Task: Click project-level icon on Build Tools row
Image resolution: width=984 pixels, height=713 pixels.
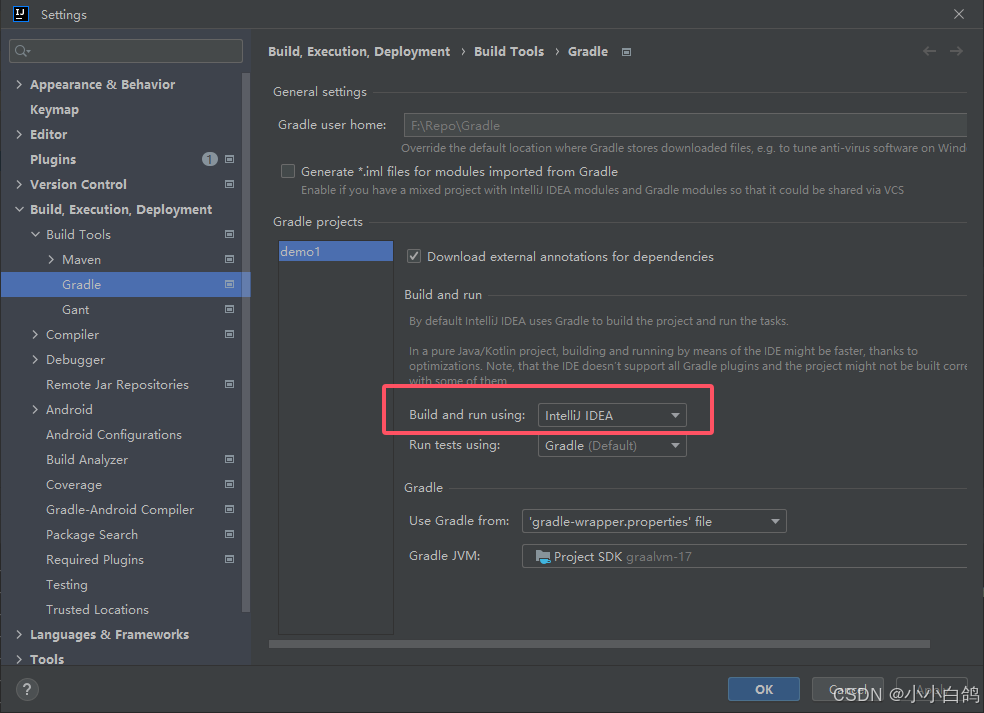Action: tap(230, 234)
